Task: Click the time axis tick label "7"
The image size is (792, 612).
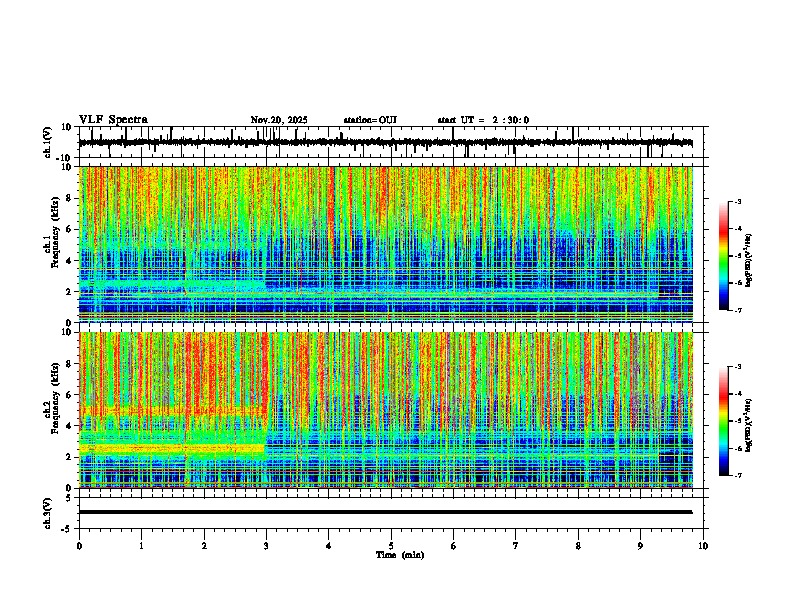Action: coord(516,546)
